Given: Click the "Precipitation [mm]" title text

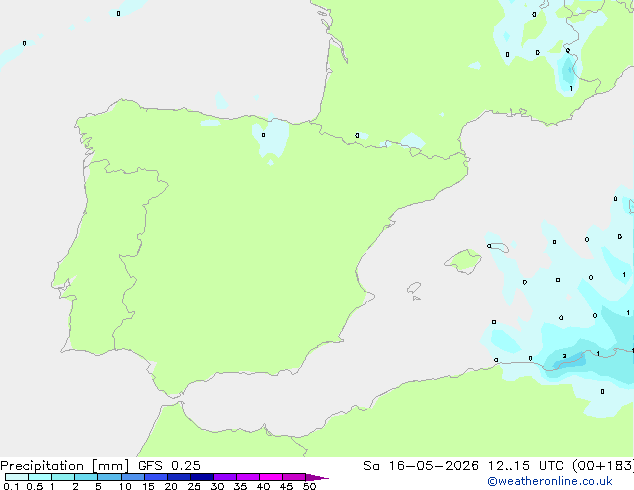Looking at the screenshot, I should tap(64, 466).
